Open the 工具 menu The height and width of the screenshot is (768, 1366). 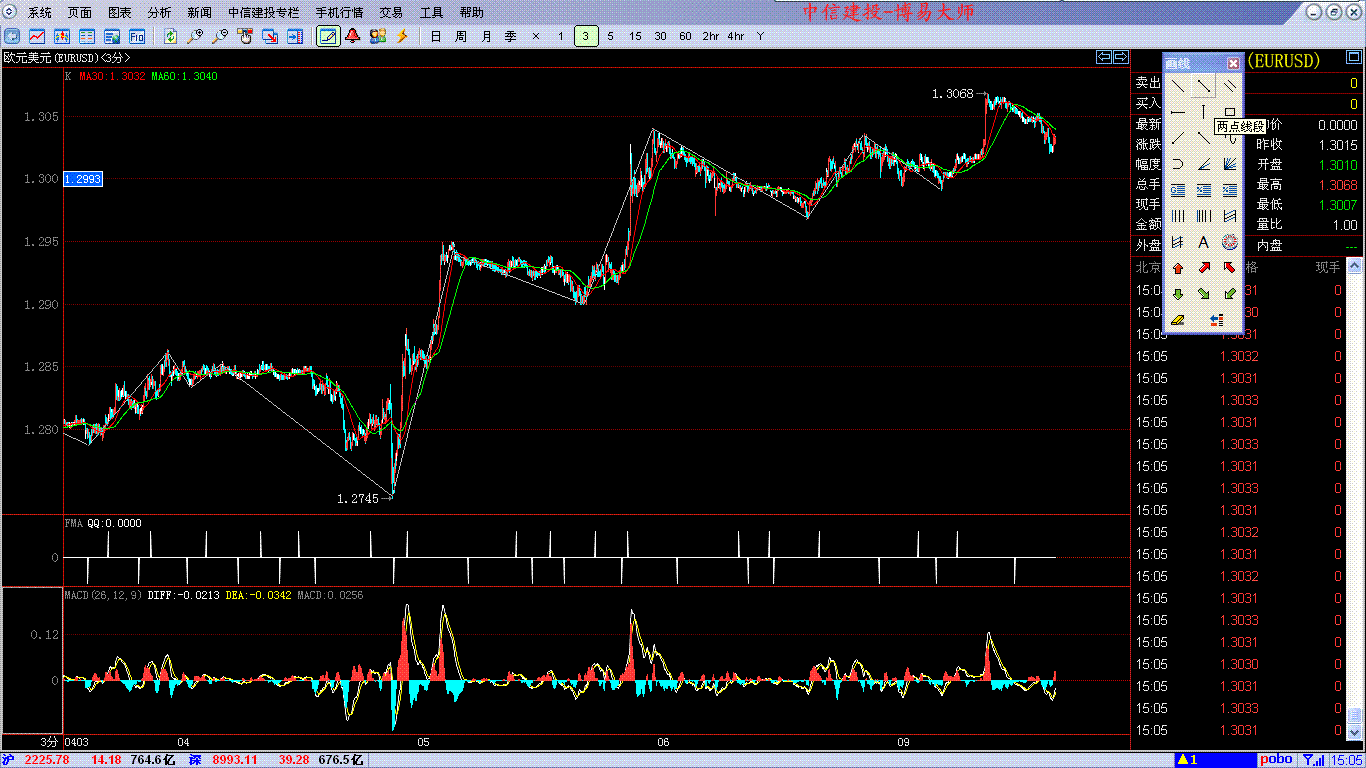(431, 13)
